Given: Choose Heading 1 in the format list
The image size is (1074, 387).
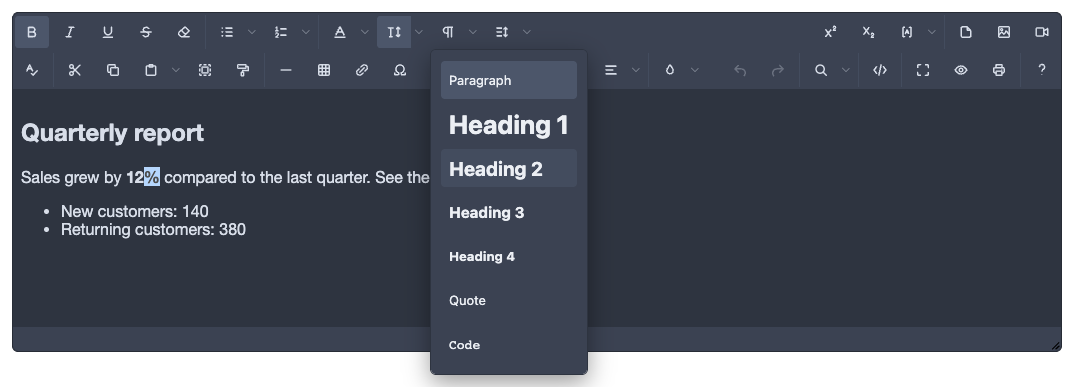Looking at the screenshot, I should 509,125.
